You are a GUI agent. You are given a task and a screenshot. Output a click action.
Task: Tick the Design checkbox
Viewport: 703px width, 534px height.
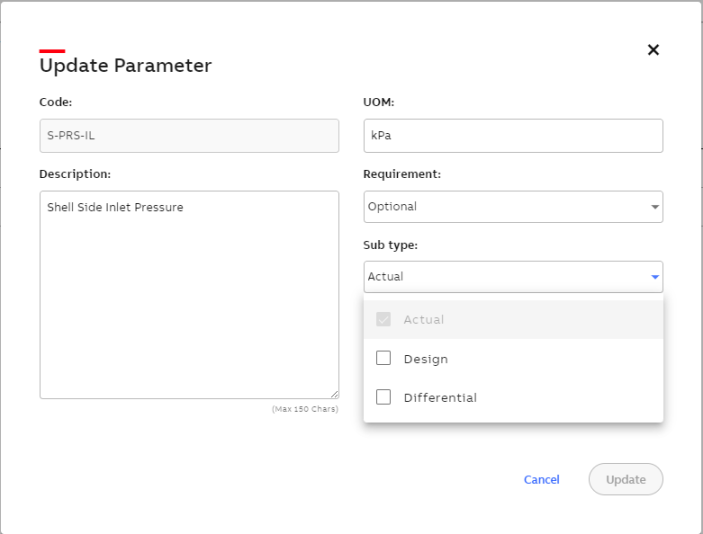tap(383, 358)
